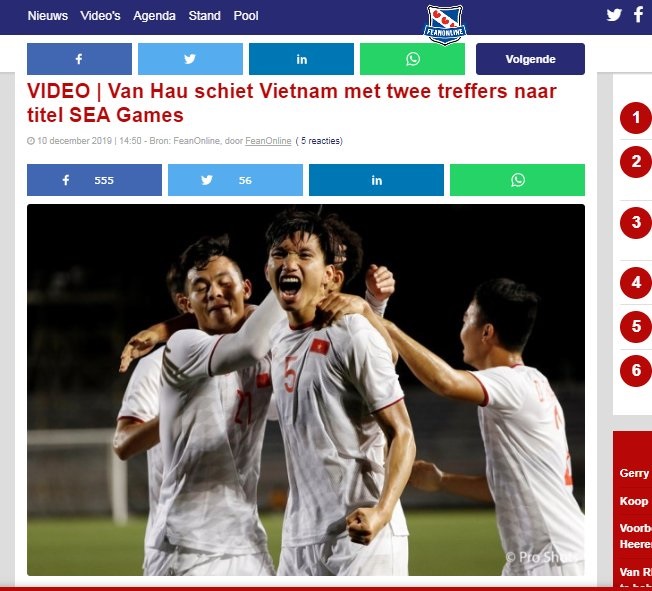Image resolution: width=652 pixels, height=591 pixels.
Task: Click Facebook share button showing 555
Action: (94, 180)
